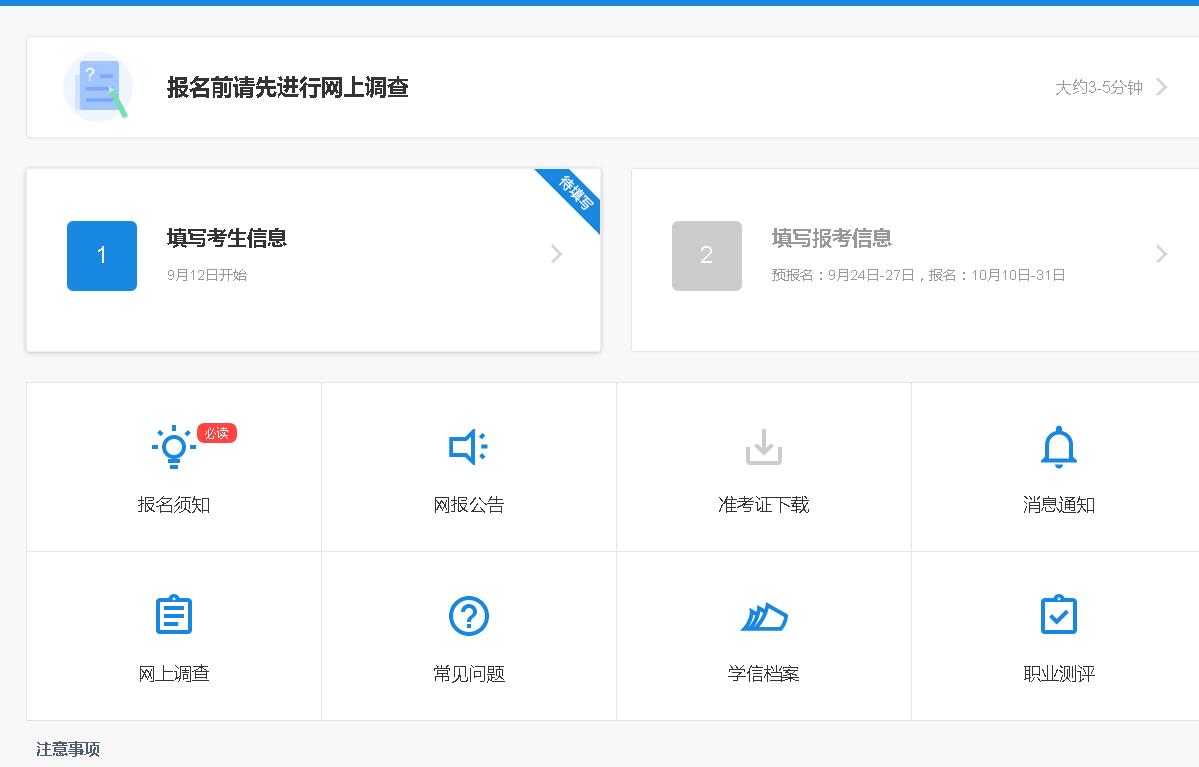The image size is (1199, 767).
Task: Click the clipboard 网上调查 icon
Action: (174, 615)
